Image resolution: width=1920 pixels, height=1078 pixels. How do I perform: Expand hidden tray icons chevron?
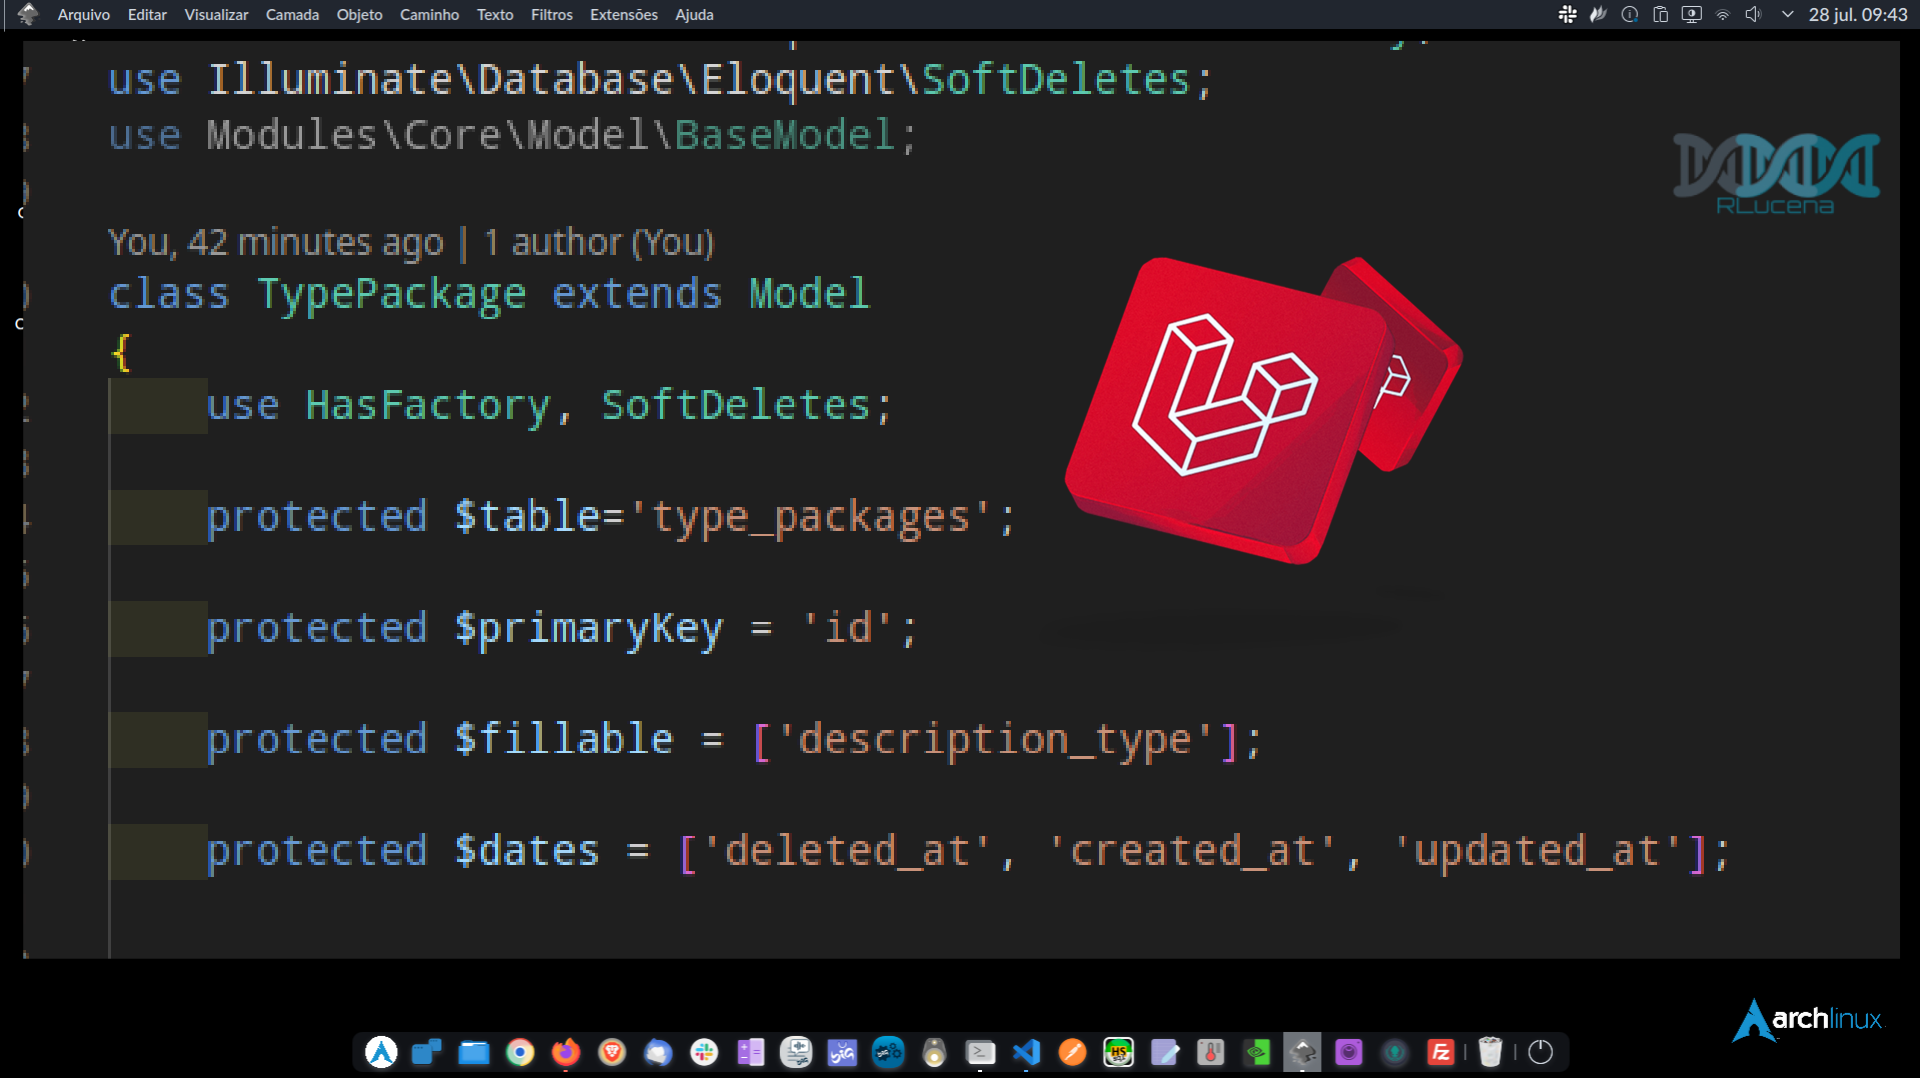[x=1787, y=14]
